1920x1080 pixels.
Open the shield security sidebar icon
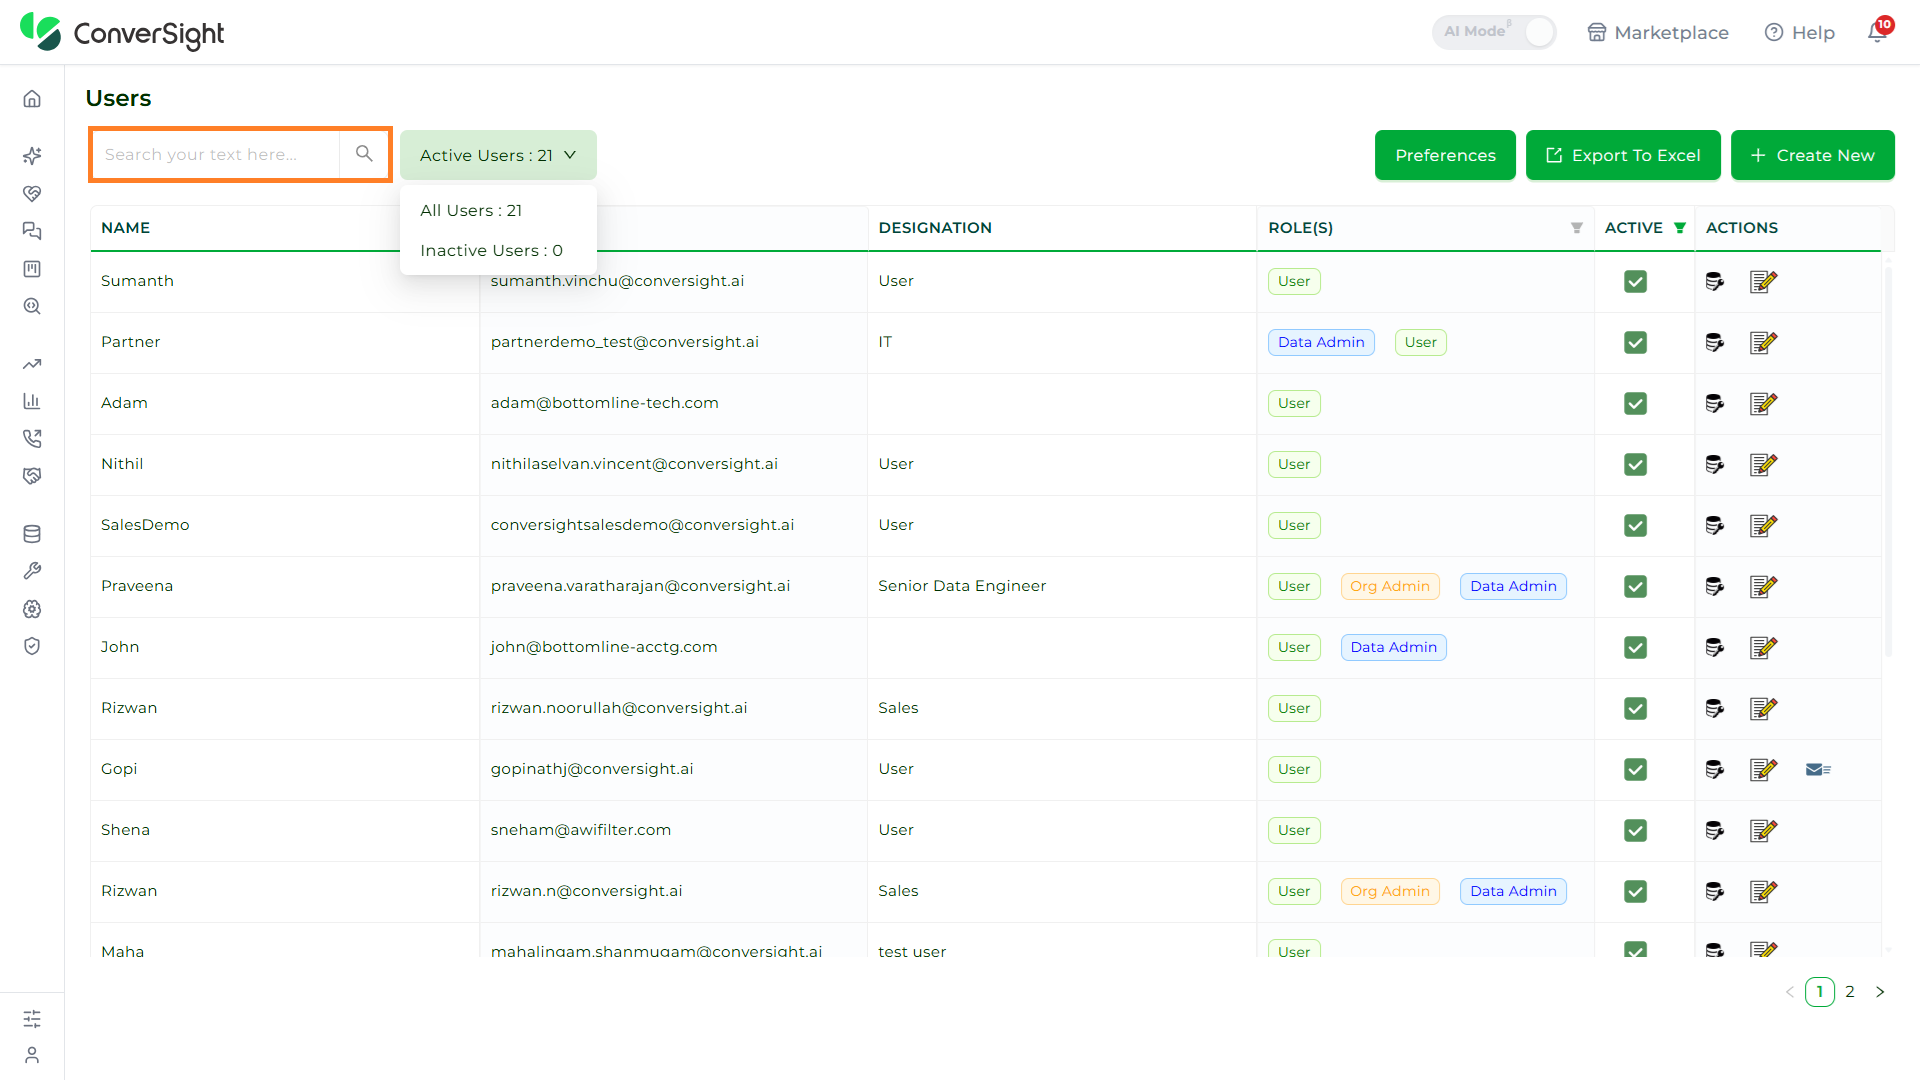click(32, 646)
